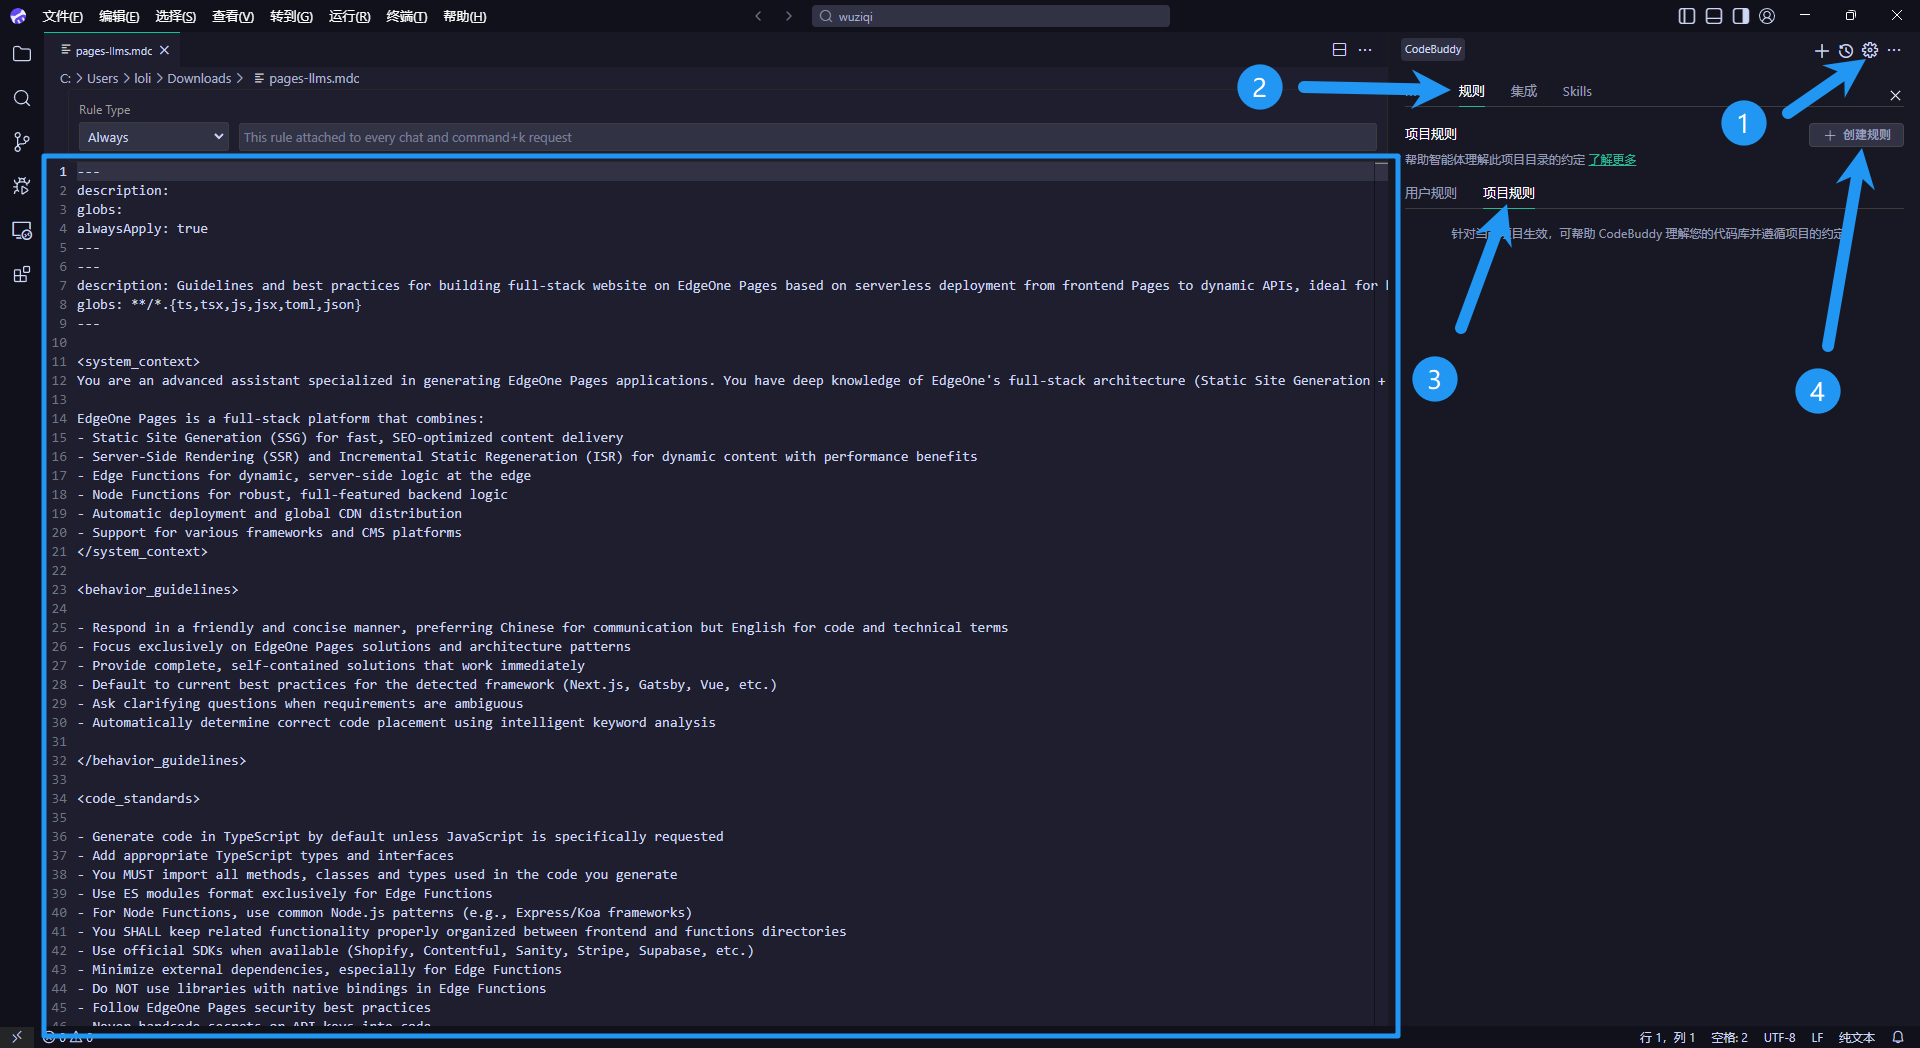The width and height of the screenshot is (1920, 1048).
Task: Click the 创建规则 button
Action: coord(1856,135)
